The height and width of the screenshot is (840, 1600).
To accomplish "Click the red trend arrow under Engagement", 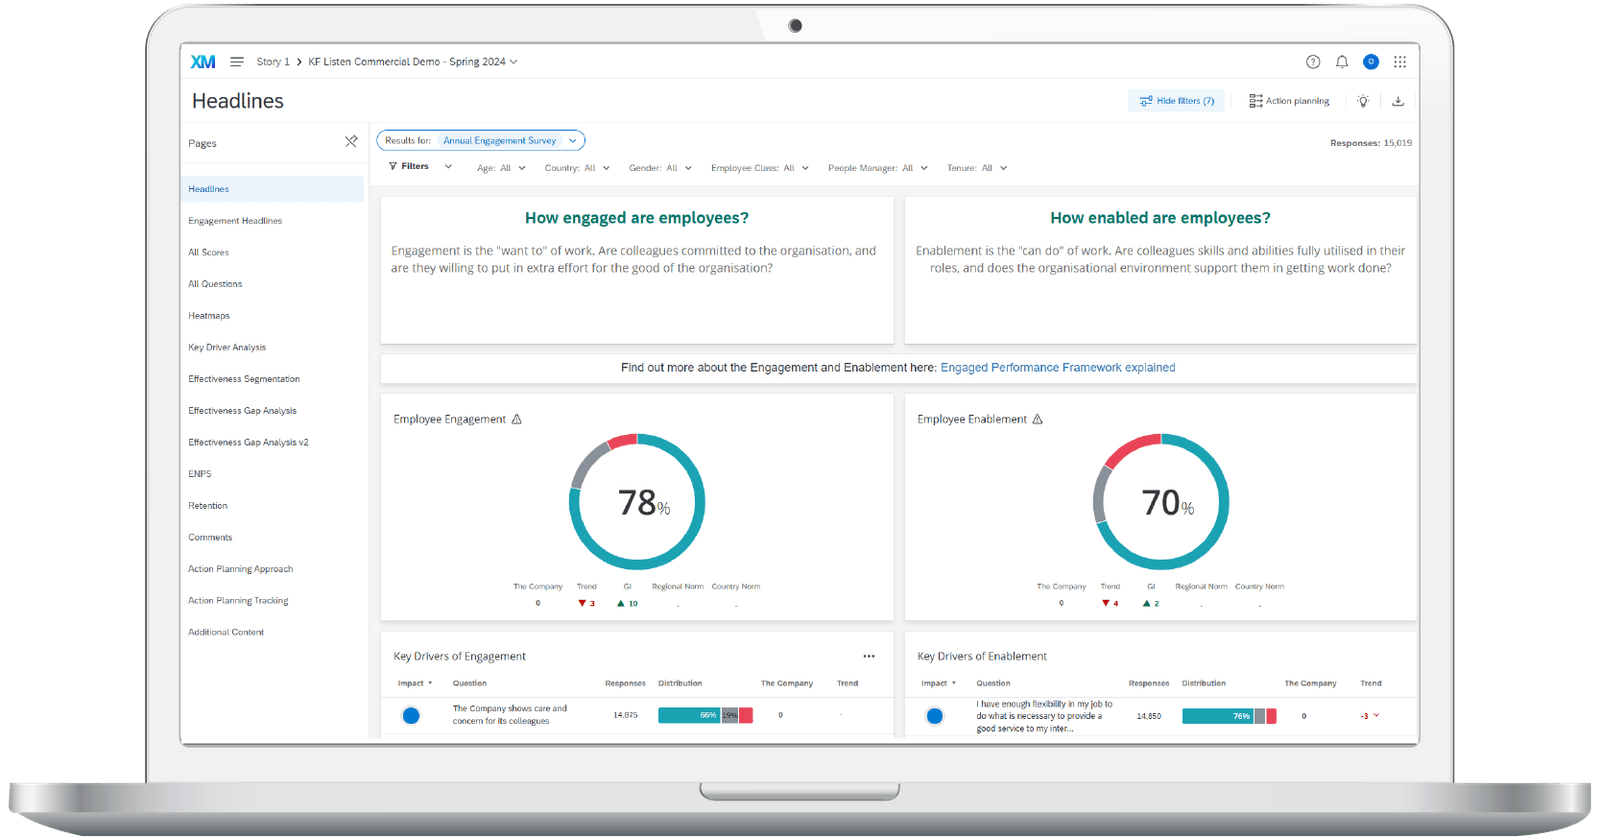I will point(582,604).
